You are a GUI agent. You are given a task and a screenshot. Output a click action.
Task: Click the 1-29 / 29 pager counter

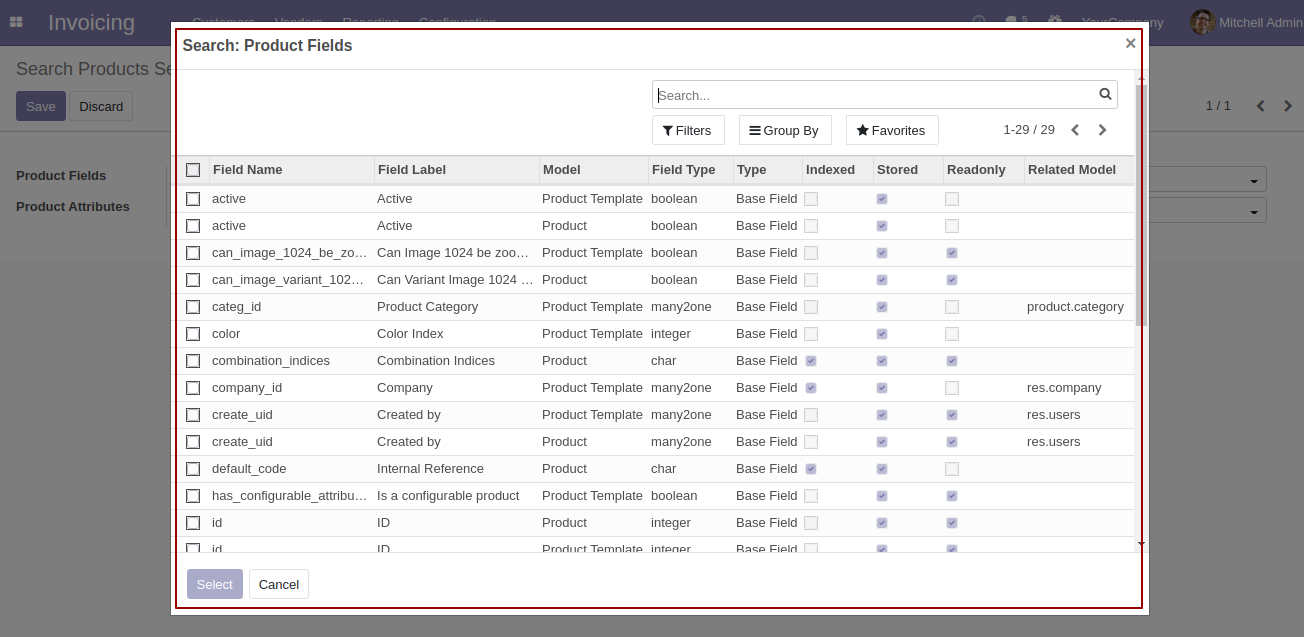pyautogui.click(x=1029, y=130)
